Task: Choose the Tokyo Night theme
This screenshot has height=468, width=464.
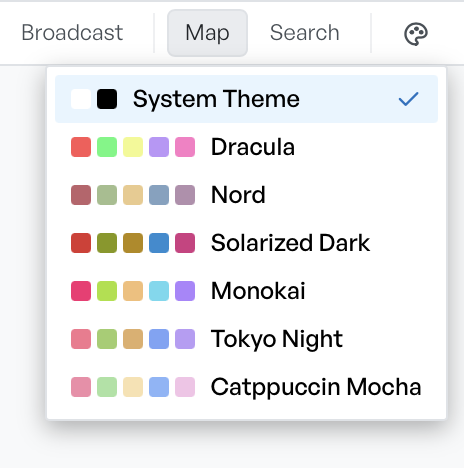Action: point(246,339)
